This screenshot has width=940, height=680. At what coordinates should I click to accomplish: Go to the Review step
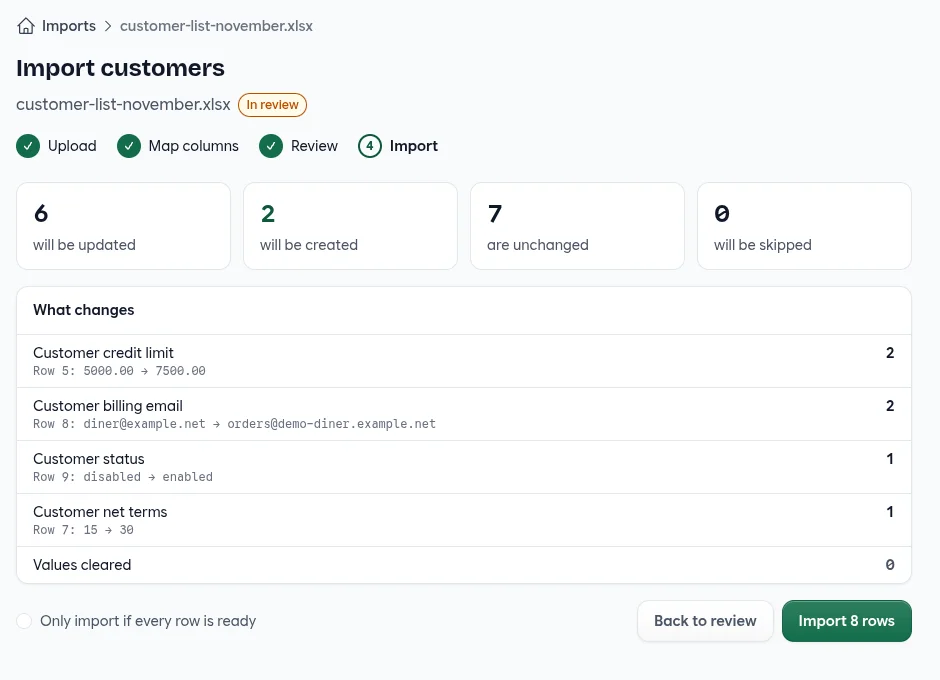314,146
